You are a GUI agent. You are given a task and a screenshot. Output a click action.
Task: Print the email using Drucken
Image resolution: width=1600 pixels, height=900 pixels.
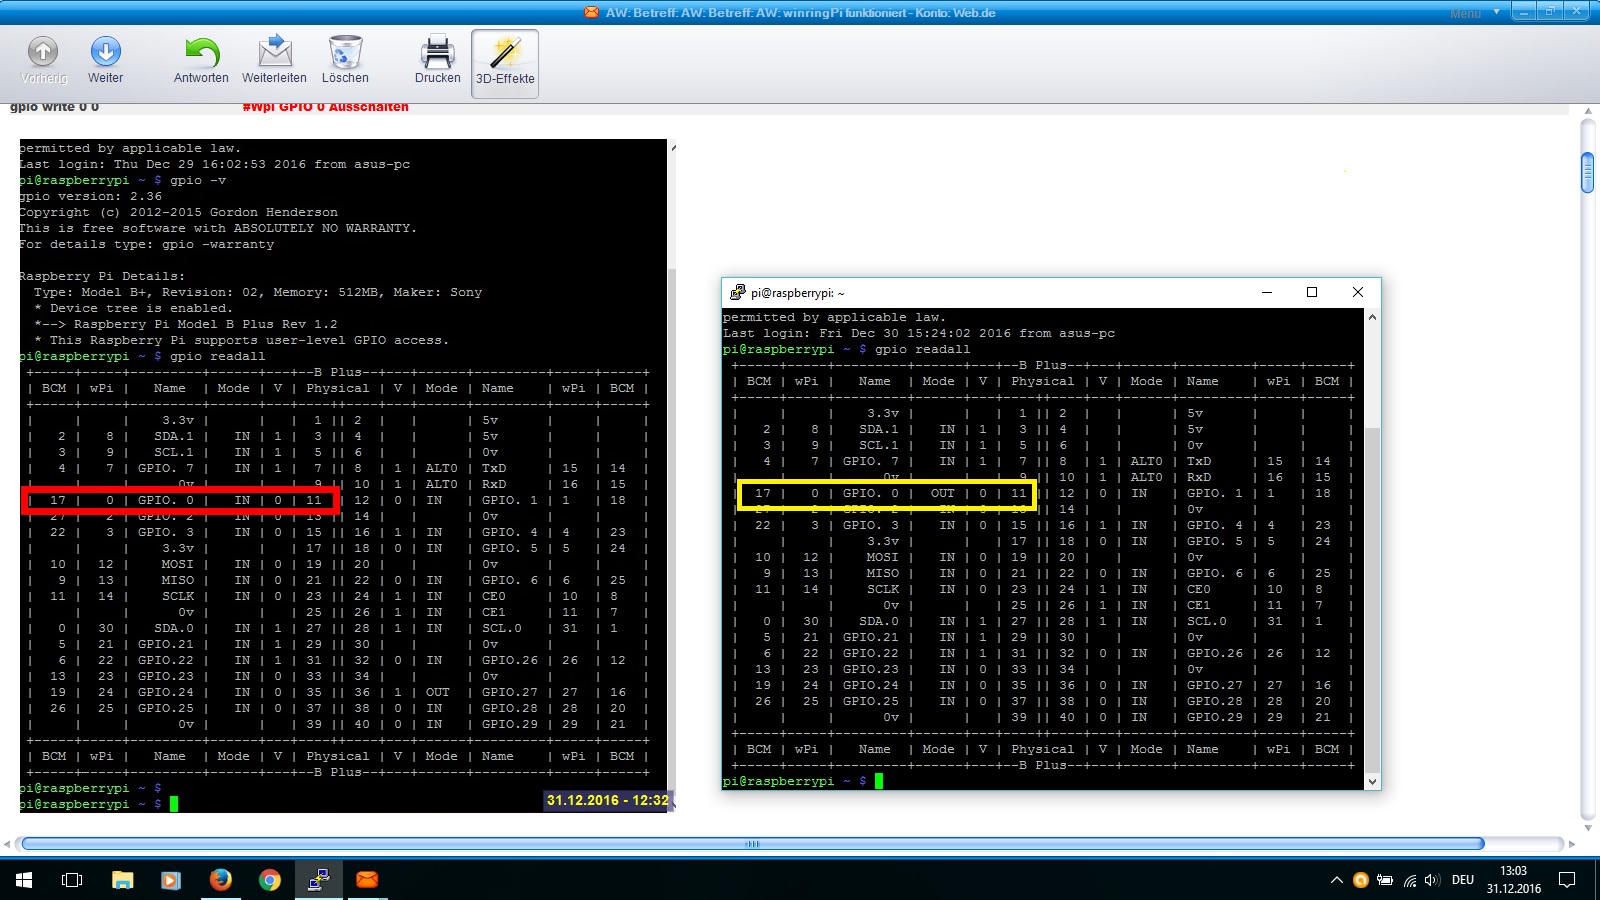click(437, 61)
